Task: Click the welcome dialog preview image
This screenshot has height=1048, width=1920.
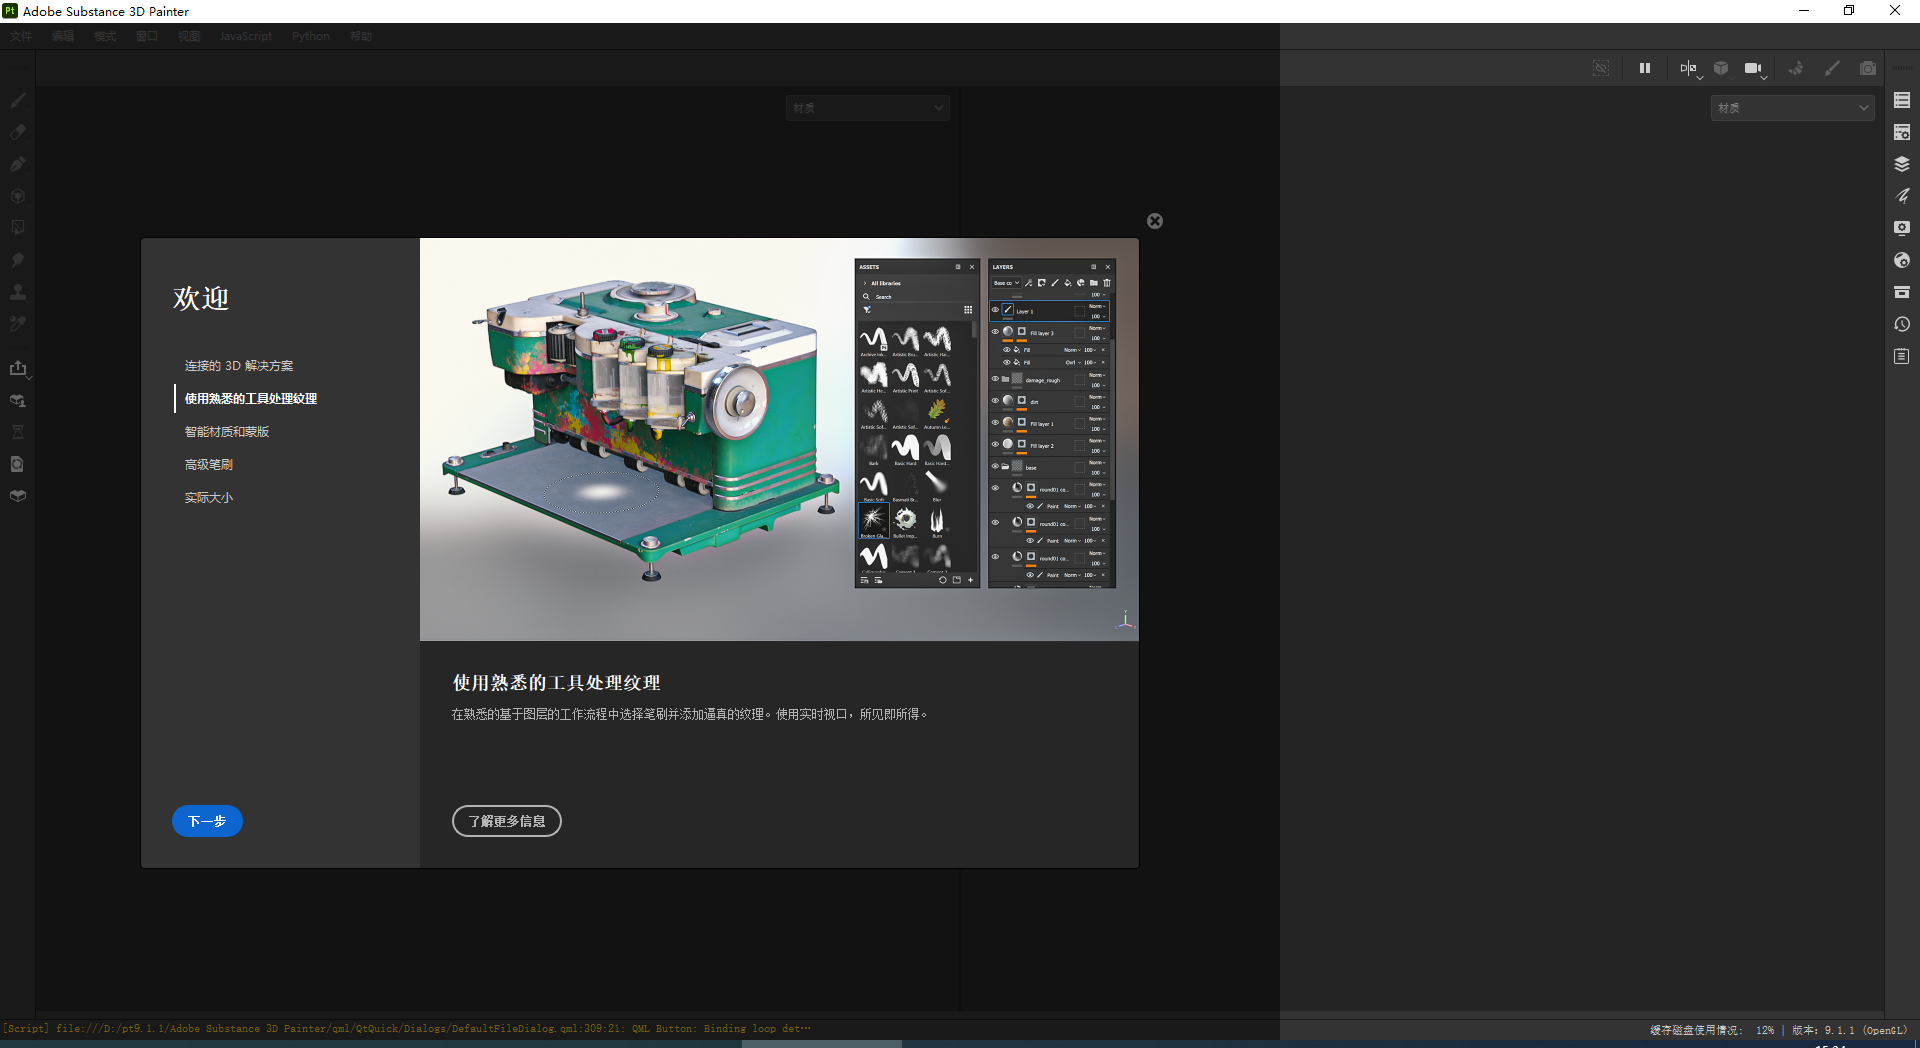Action: [x=779, y=439]
